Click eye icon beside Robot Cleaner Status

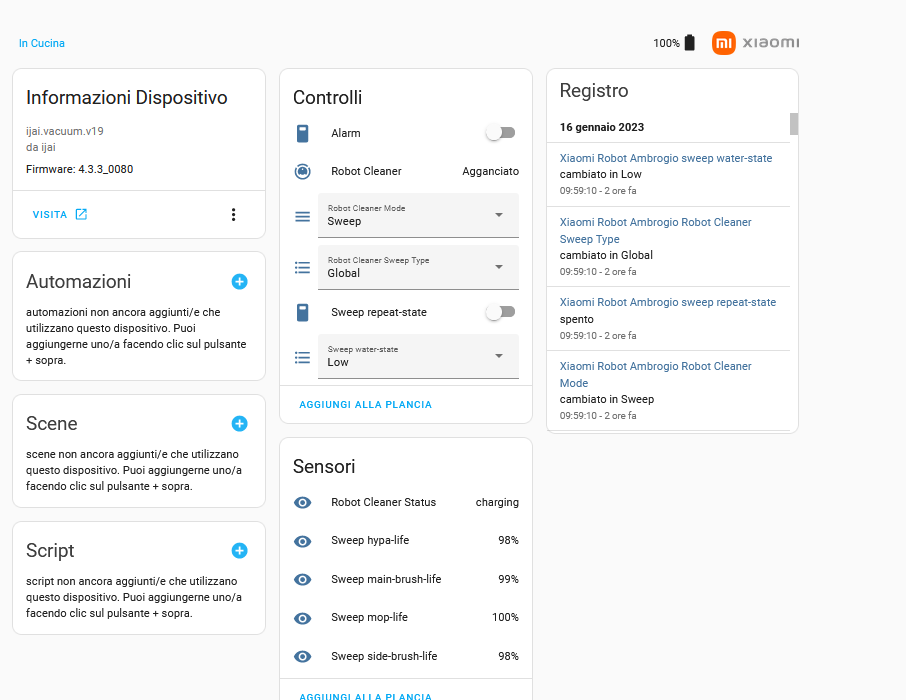click(302, 503)
